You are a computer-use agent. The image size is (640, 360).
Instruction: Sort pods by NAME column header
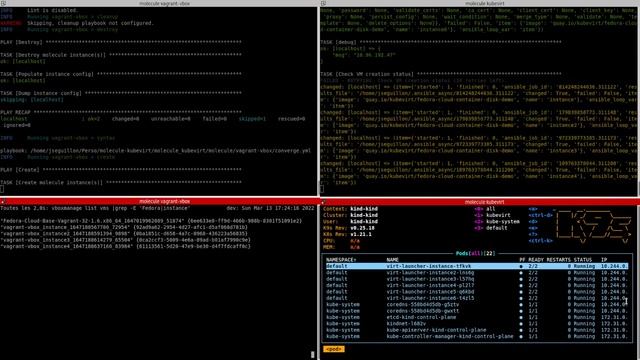coord(392,260)
